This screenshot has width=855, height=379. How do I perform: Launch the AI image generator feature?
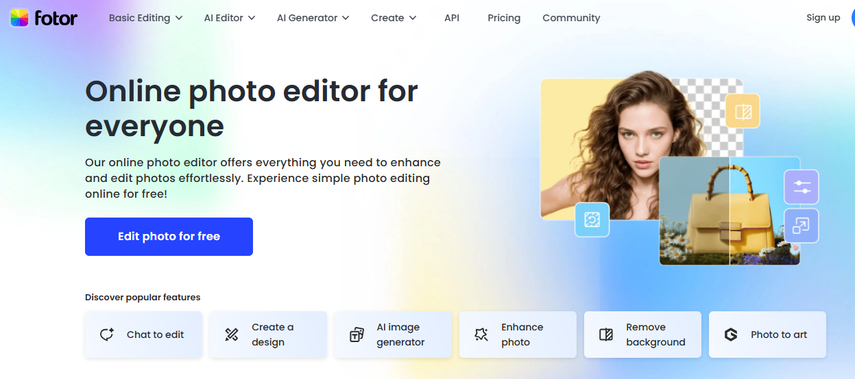tap(393, 334)
